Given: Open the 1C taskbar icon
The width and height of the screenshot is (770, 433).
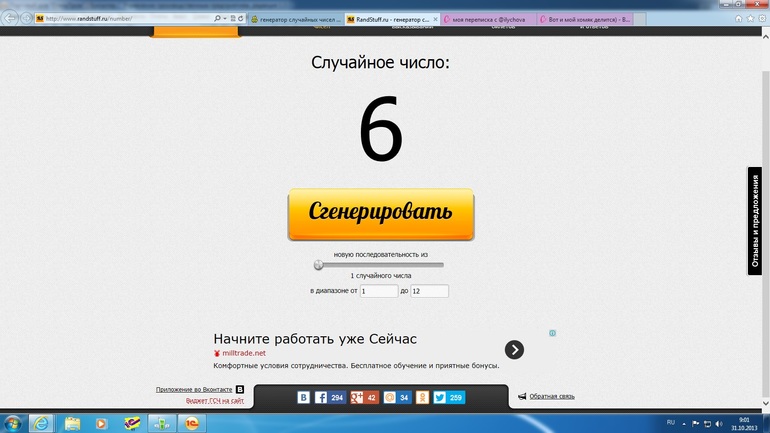Looking at the screenshot, I should point(191,423).
